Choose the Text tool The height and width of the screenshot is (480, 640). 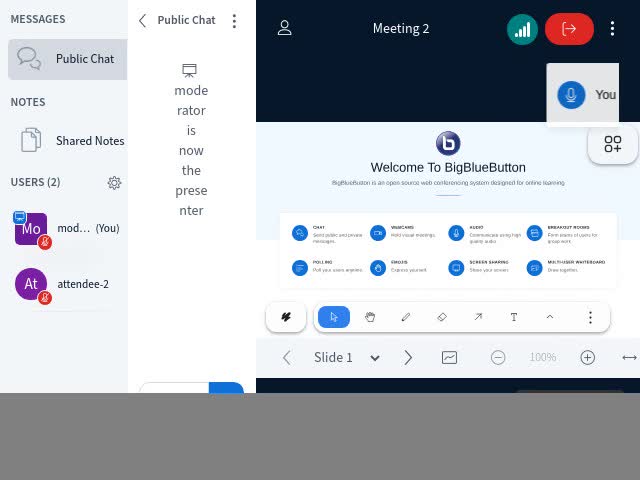click(x=514, y=317)
